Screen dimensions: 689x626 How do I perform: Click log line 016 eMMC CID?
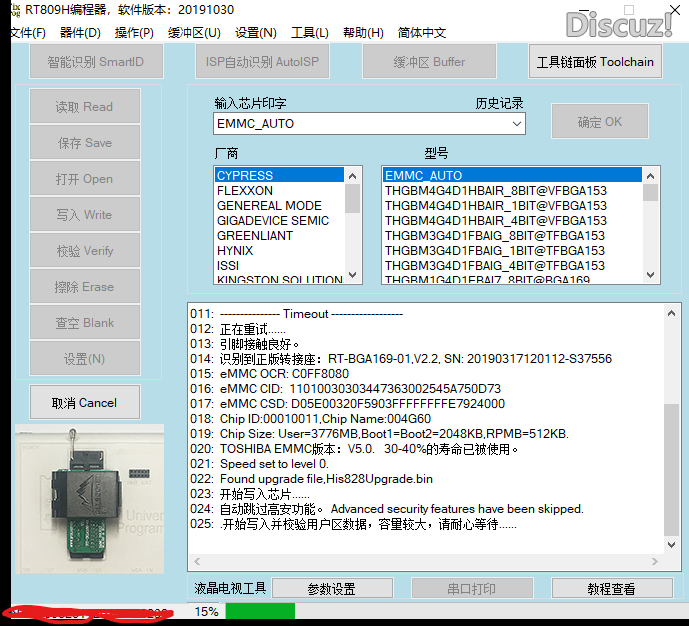345,389
